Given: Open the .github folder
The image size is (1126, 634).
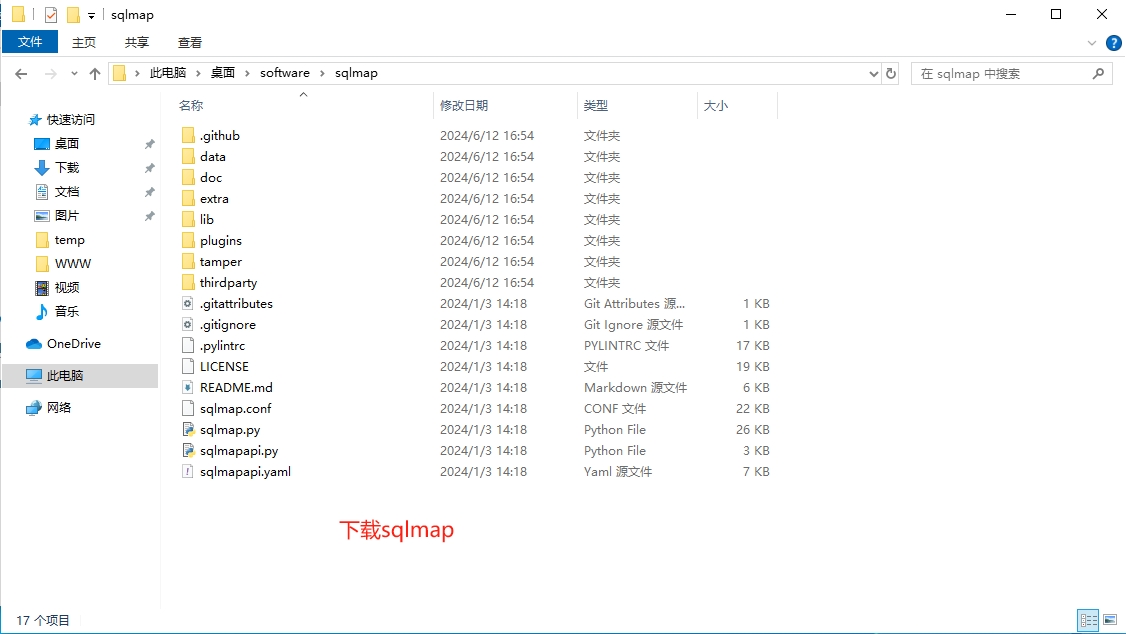Looking at the screenshot, I should coord(220,136).
